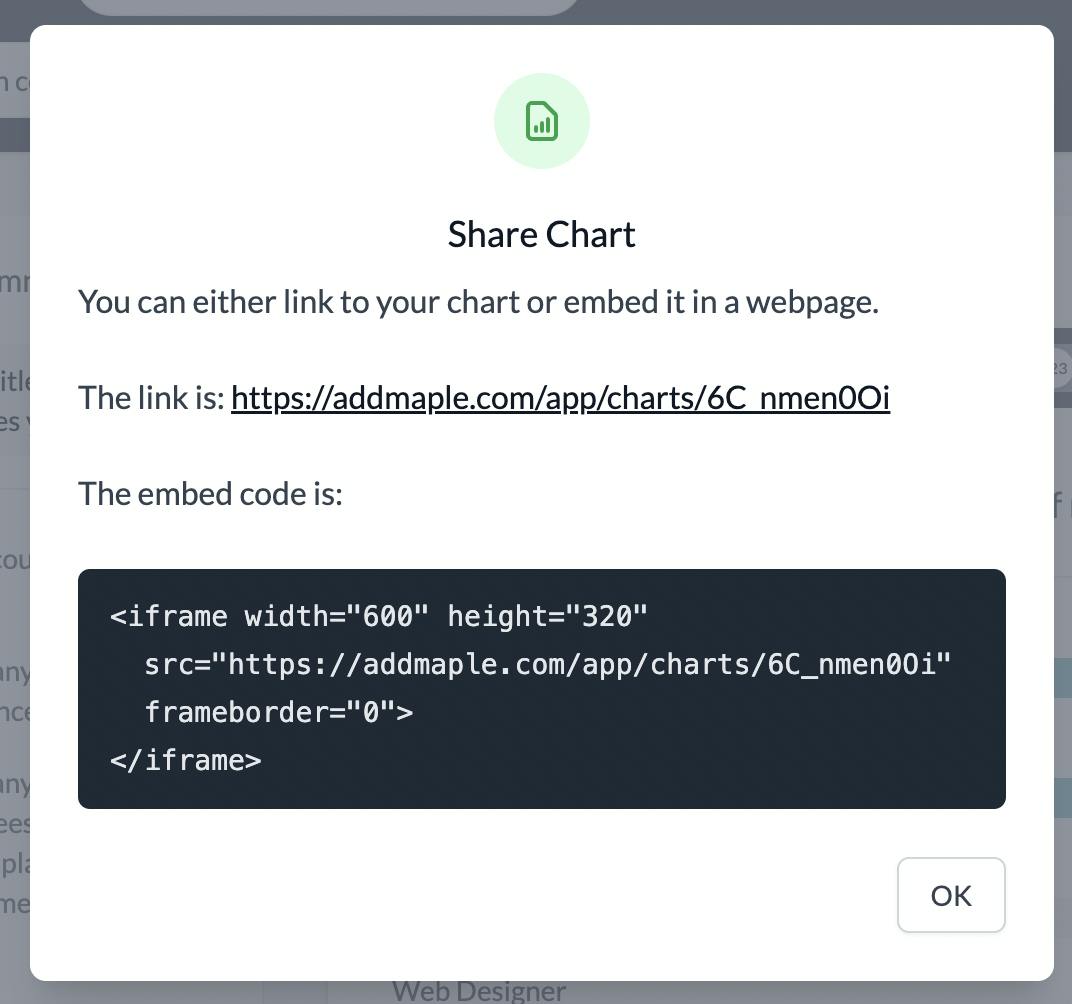Click the dimmed Web Designer text below dialog
The image size is (1072, 1004).
coord(479,992)
